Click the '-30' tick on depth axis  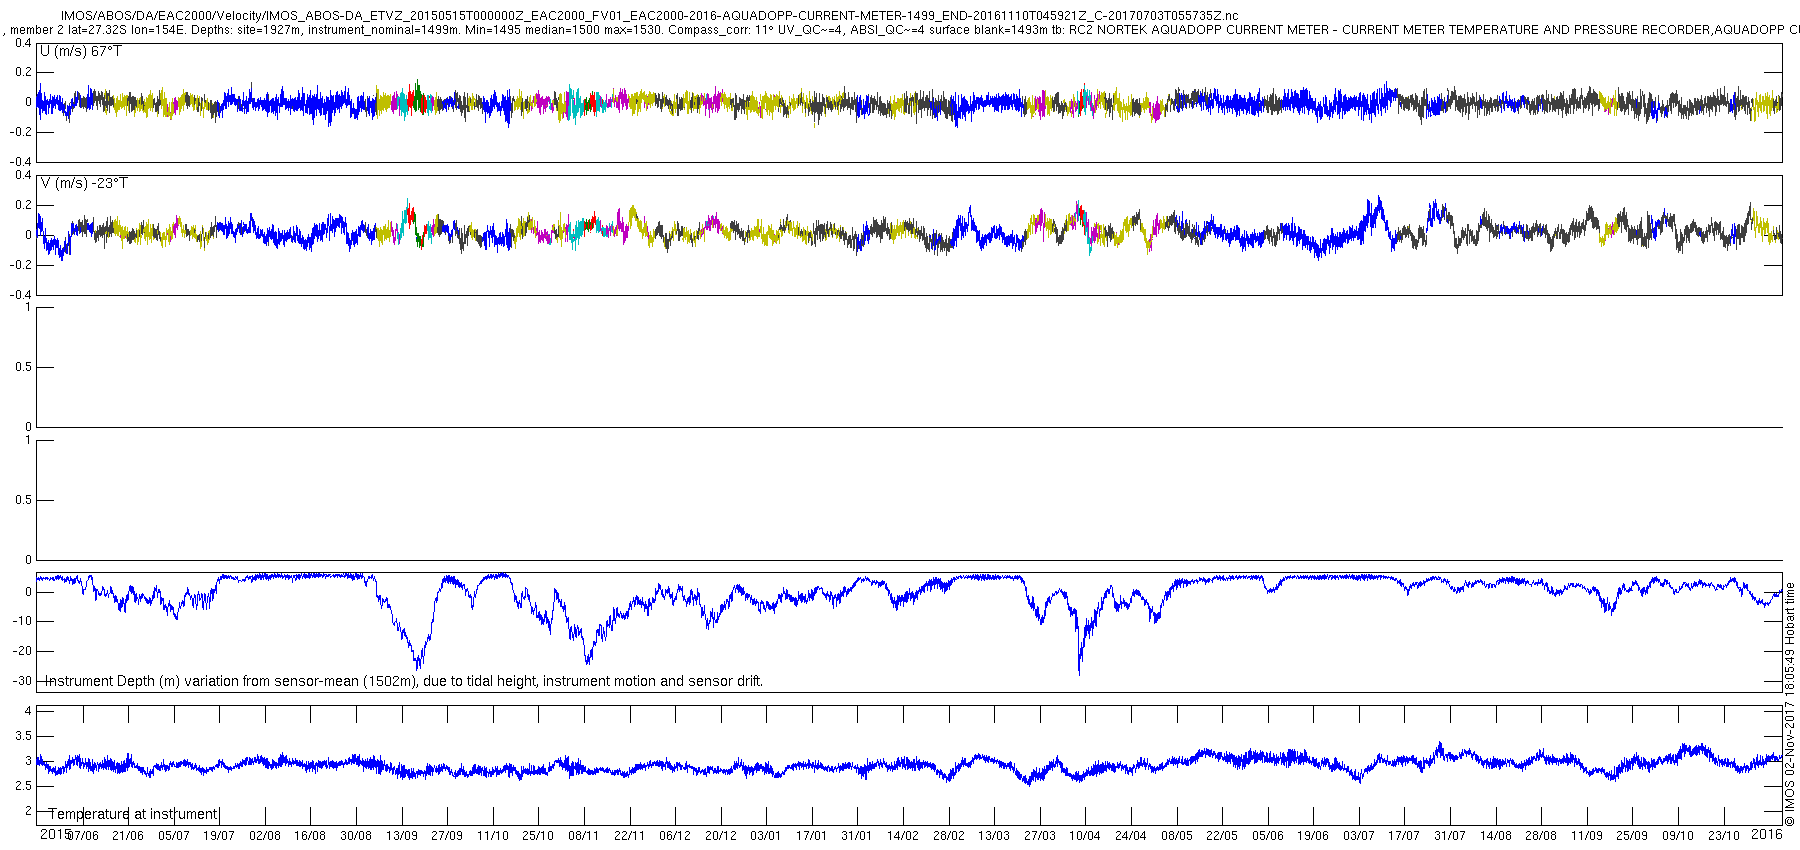click(21, 681)
